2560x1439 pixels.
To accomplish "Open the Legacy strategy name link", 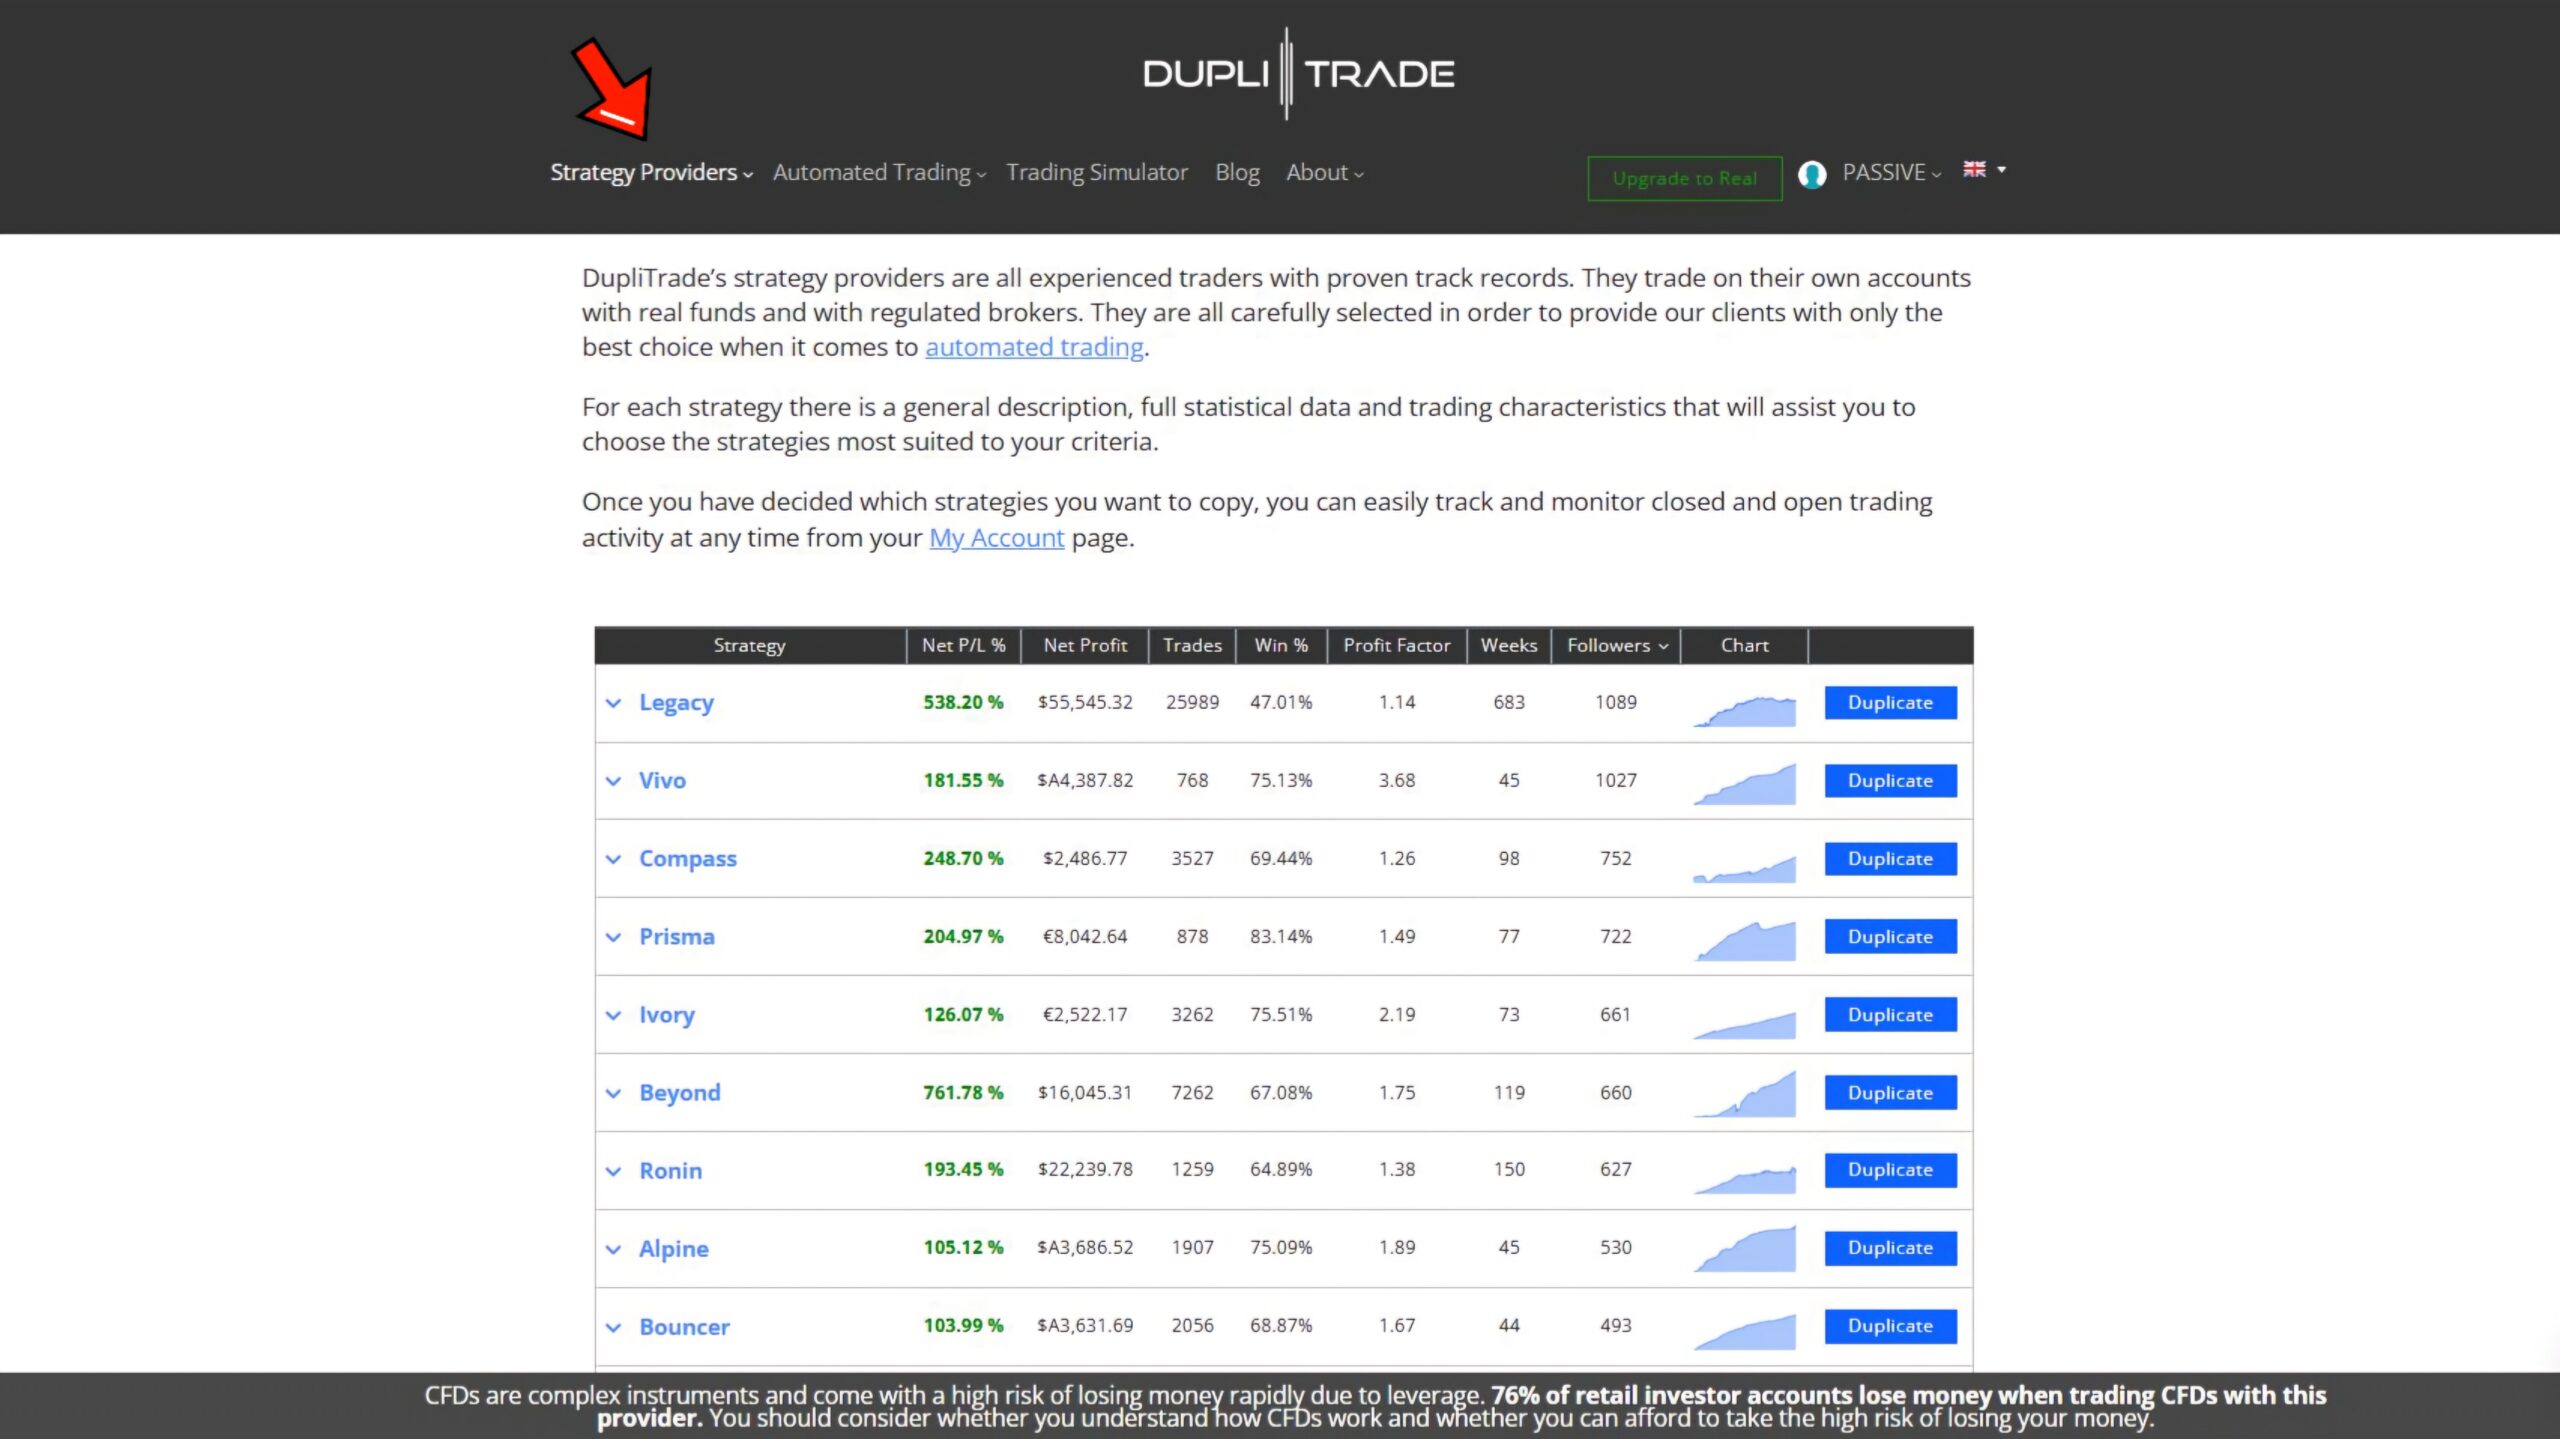I will [676, 703].
